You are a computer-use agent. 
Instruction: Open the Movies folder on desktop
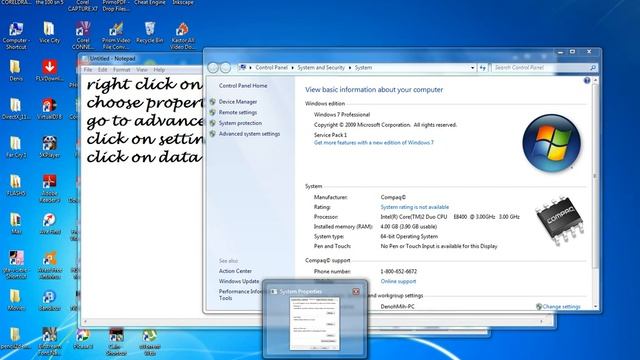[x=16, y=300]
